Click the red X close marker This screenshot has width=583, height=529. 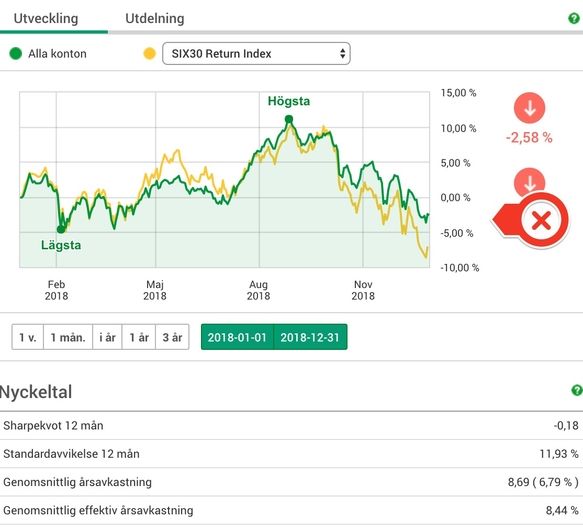(x=541, y=221)
